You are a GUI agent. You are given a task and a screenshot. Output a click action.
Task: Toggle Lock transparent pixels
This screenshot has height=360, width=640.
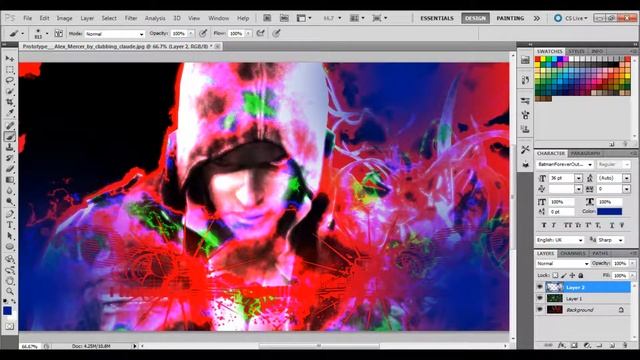coord(555,276)
